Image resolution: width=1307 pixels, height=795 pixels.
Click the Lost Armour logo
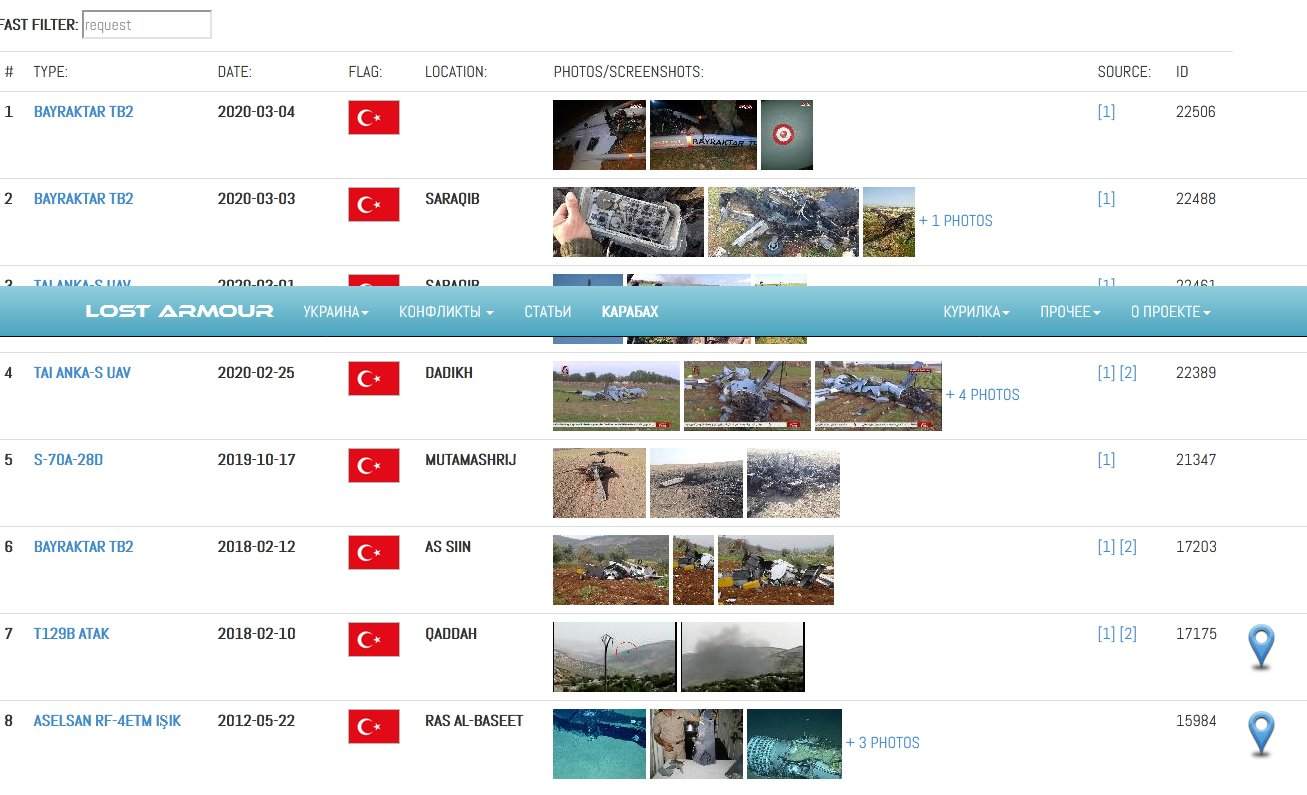tap(179, 311)
